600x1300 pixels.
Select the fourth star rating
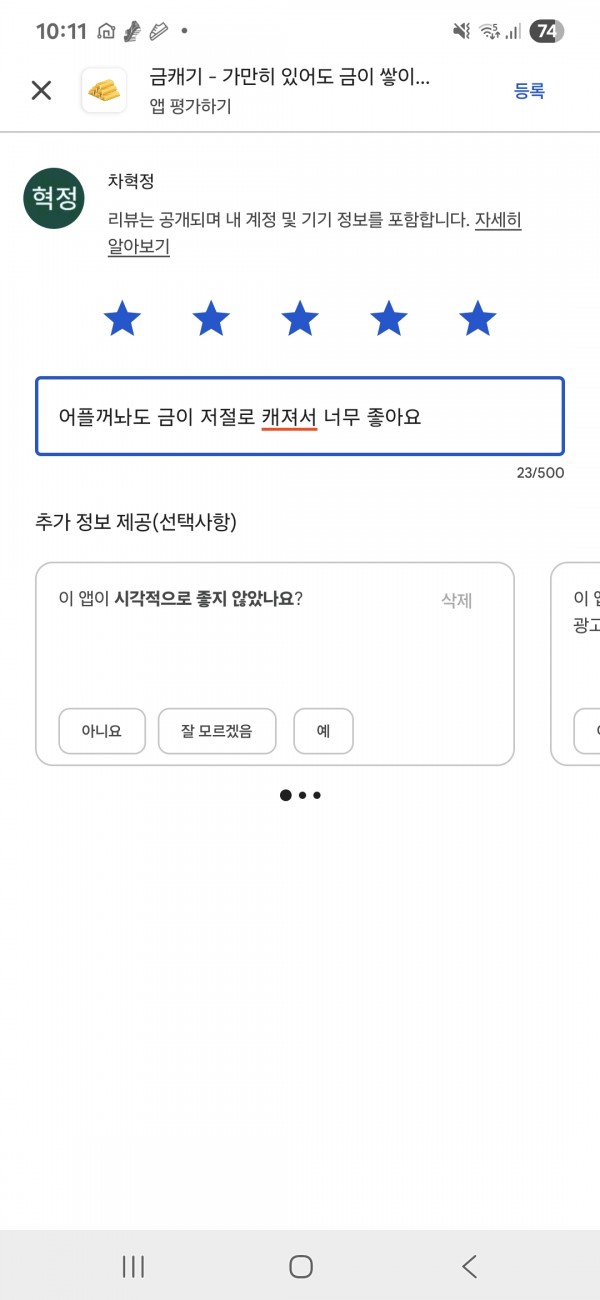pyautogui.click(x=389, y=319)
